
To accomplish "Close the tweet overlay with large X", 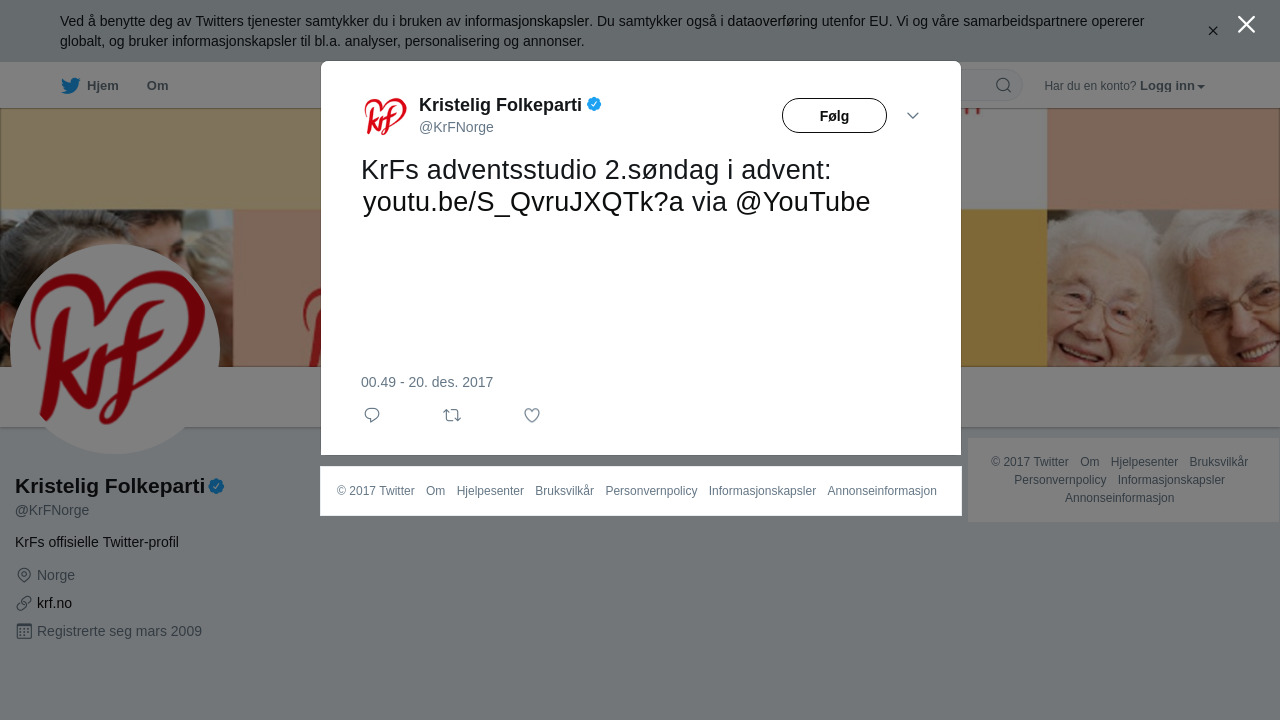I will pyautogui.click(x=1246, y=24).
